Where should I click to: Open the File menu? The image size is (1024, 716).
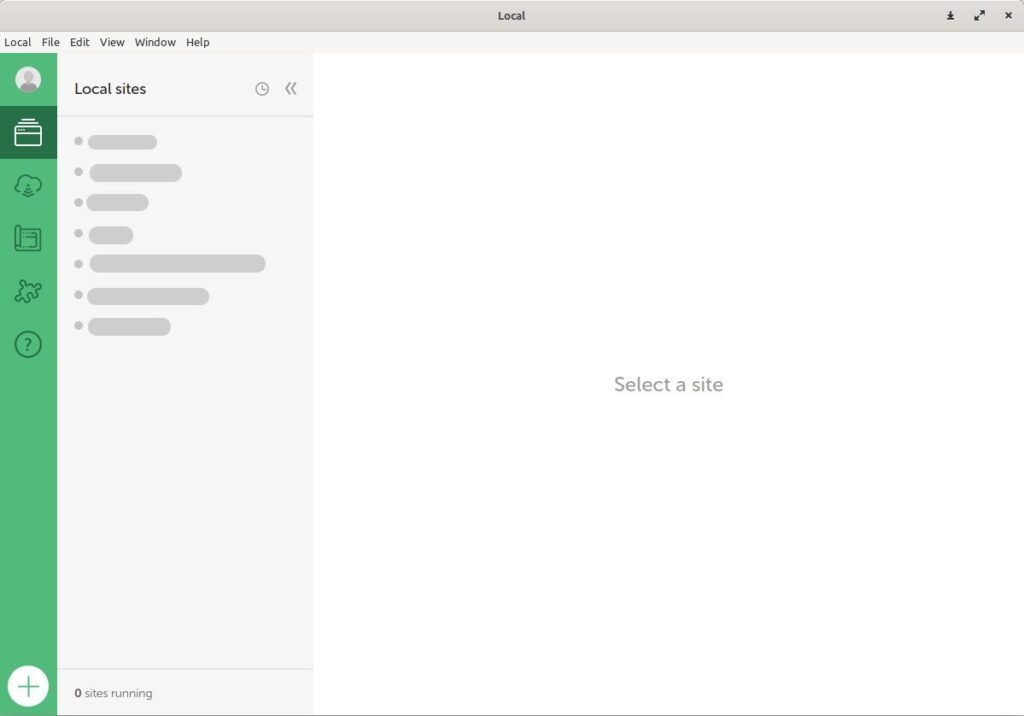(50, 42)
